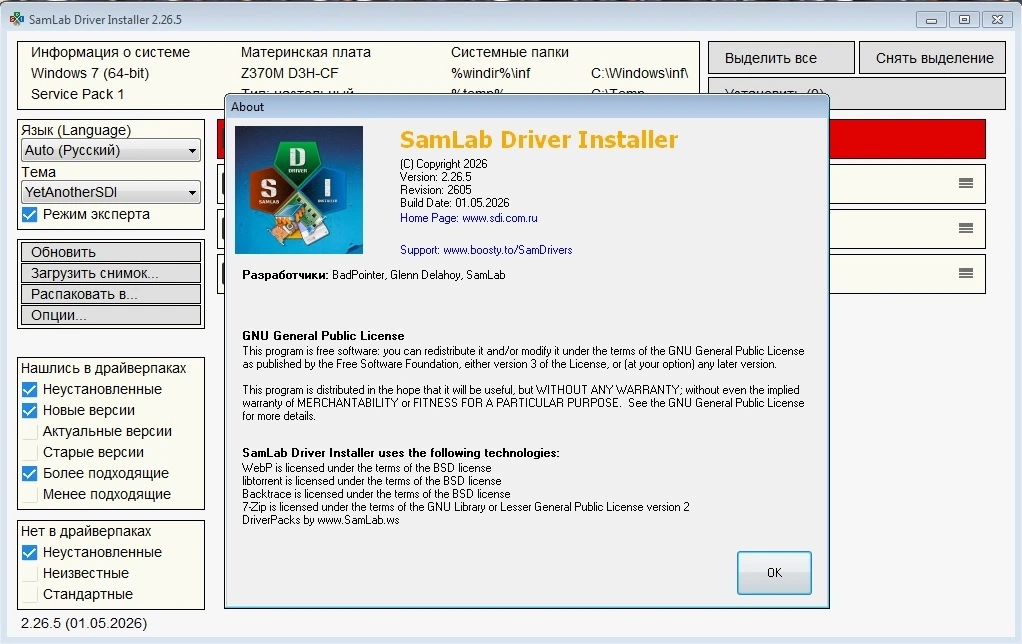Open the hamburger menu on the second driver row
The width and height of the screenshot is (1022, 644).
click(x=966, y=228)
